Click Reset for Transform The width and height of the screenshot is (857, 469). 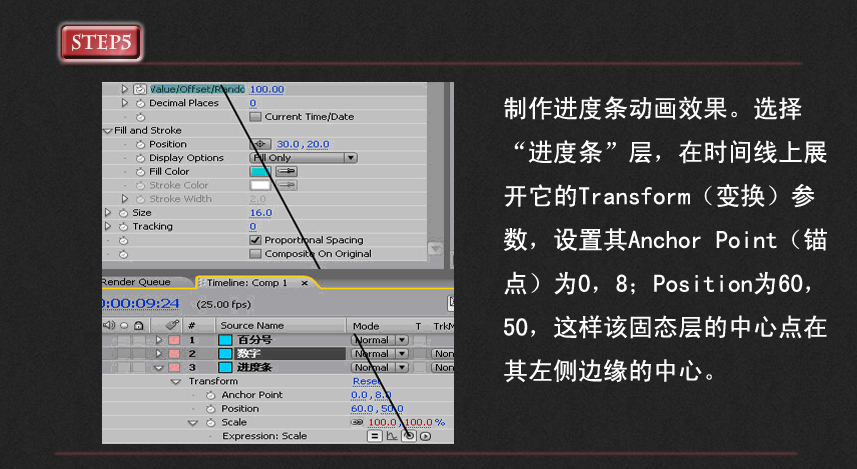pos(366,381)
